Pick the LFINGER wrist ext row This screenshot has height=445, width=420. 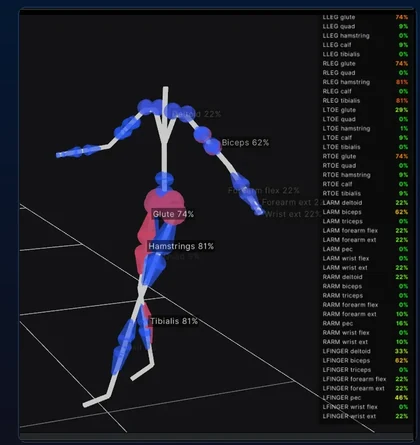point(365,416)
